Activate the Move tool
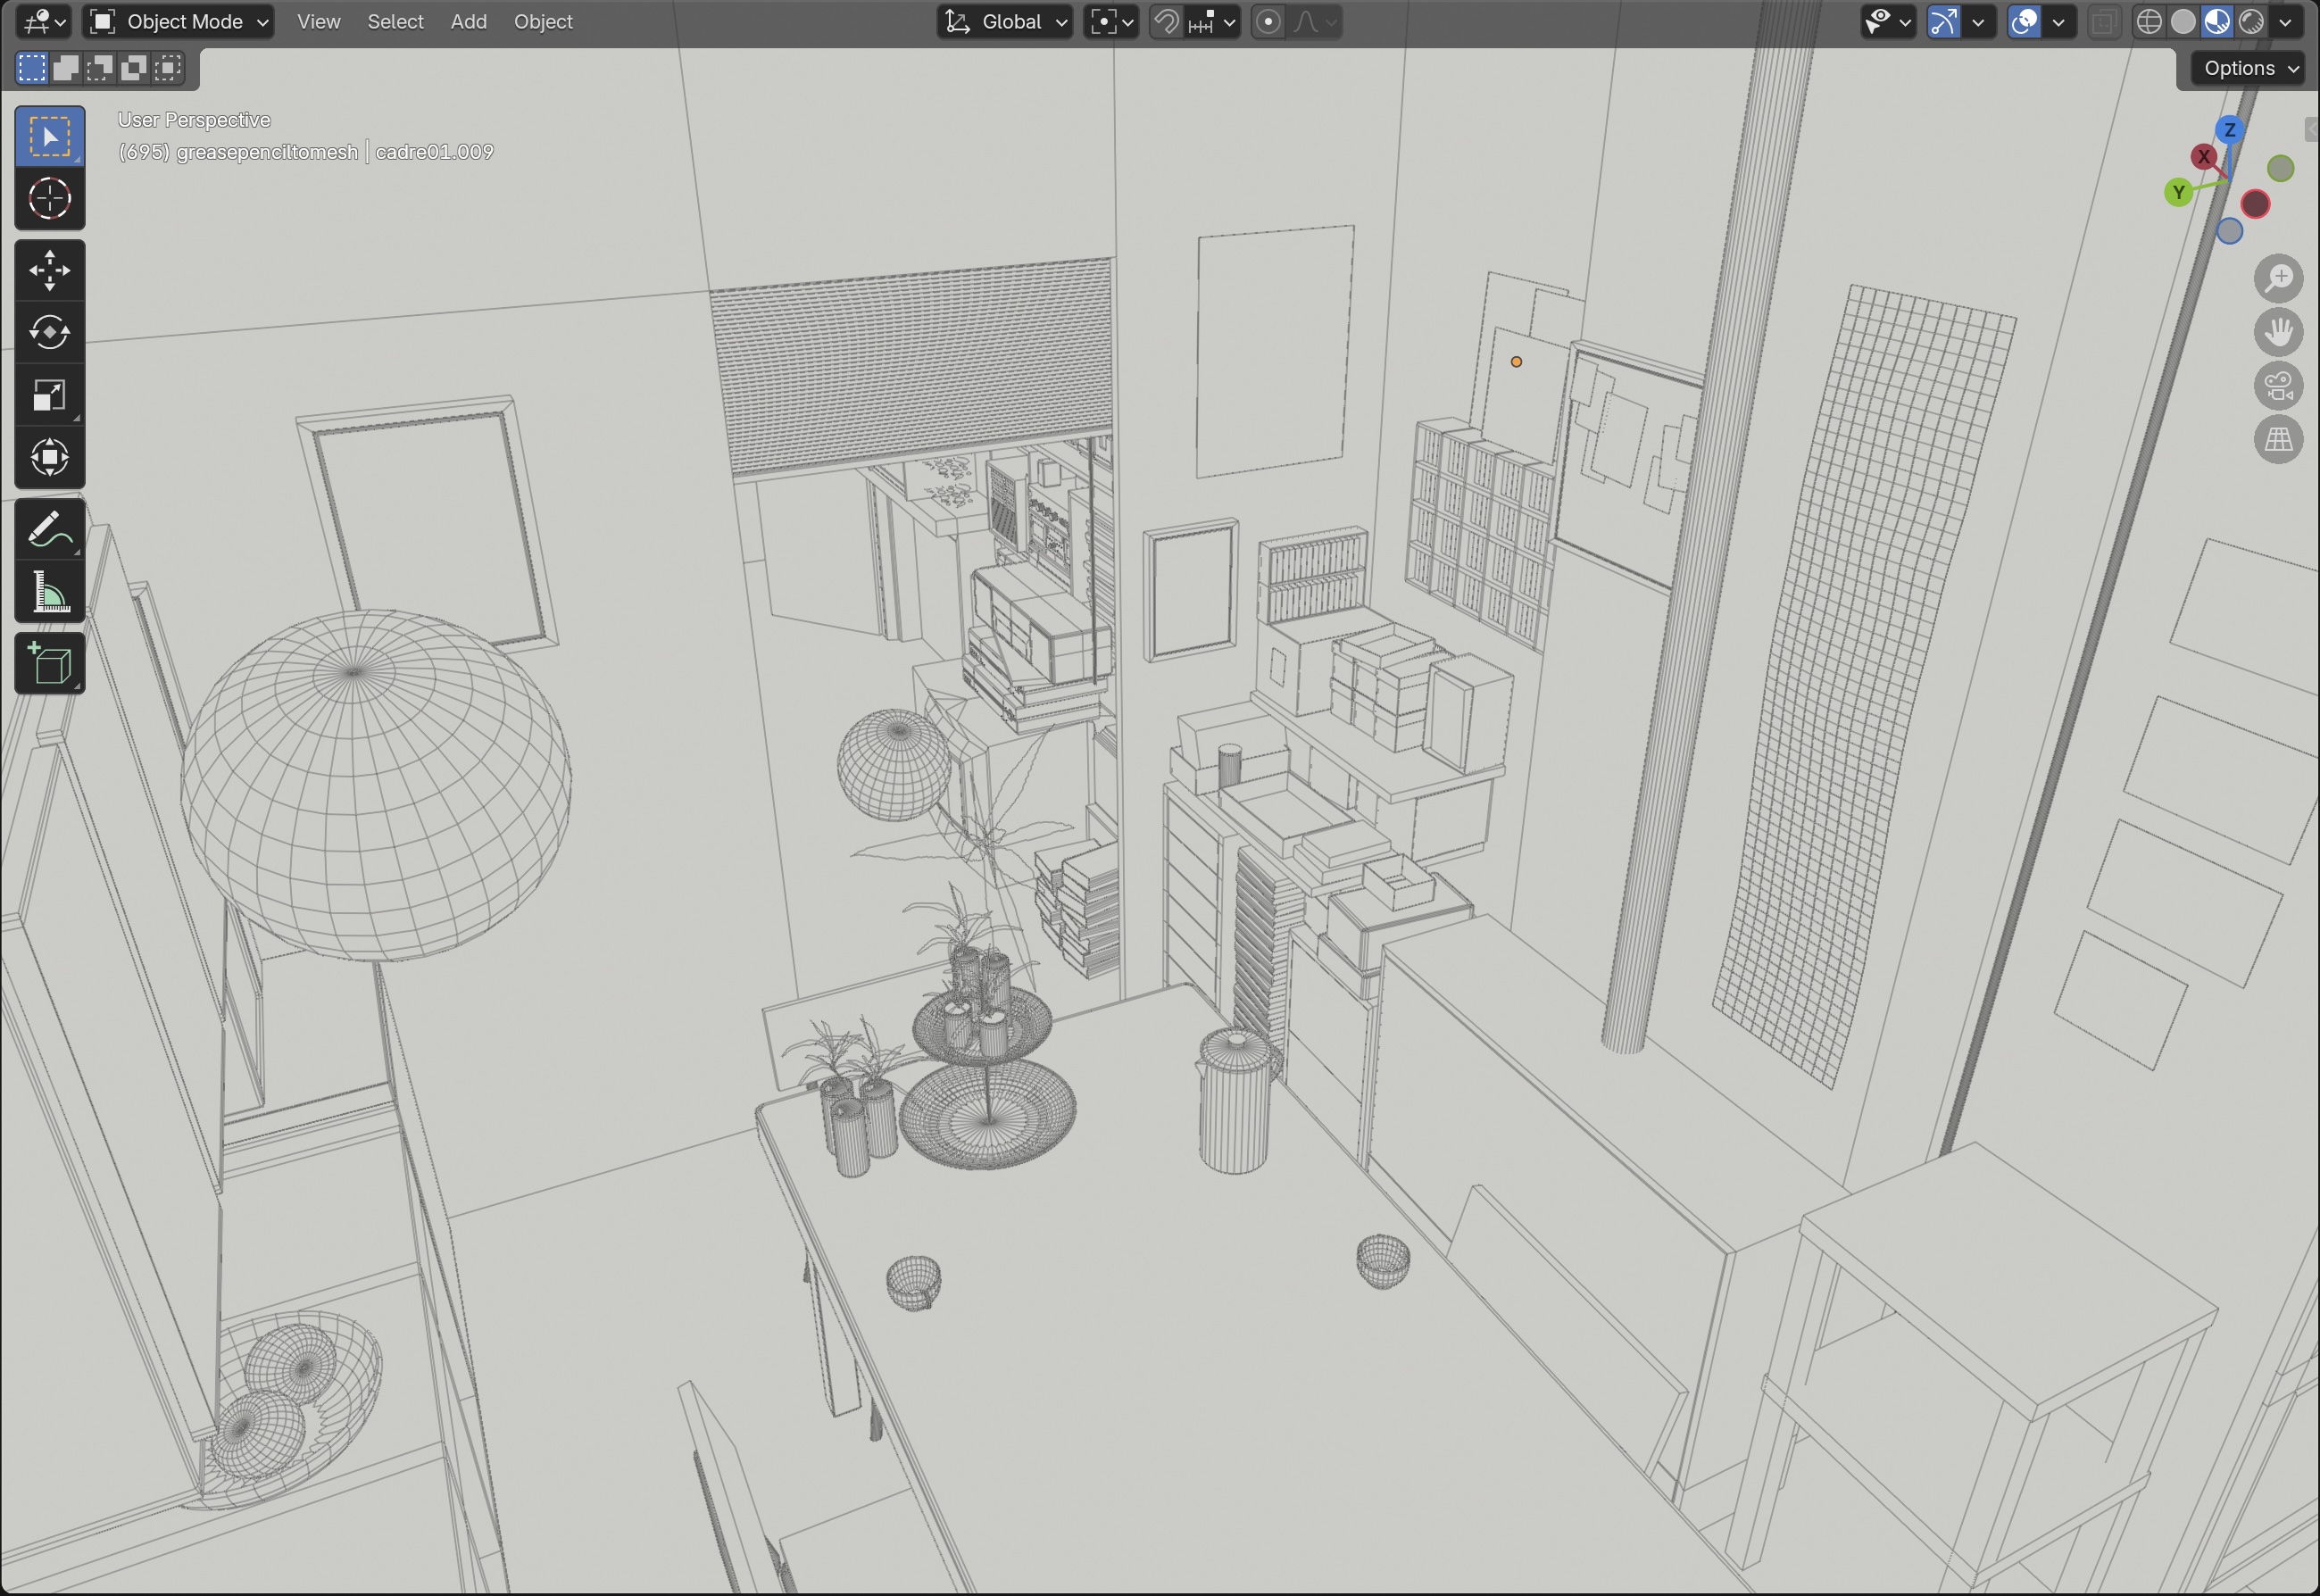 tap(49, 270)
